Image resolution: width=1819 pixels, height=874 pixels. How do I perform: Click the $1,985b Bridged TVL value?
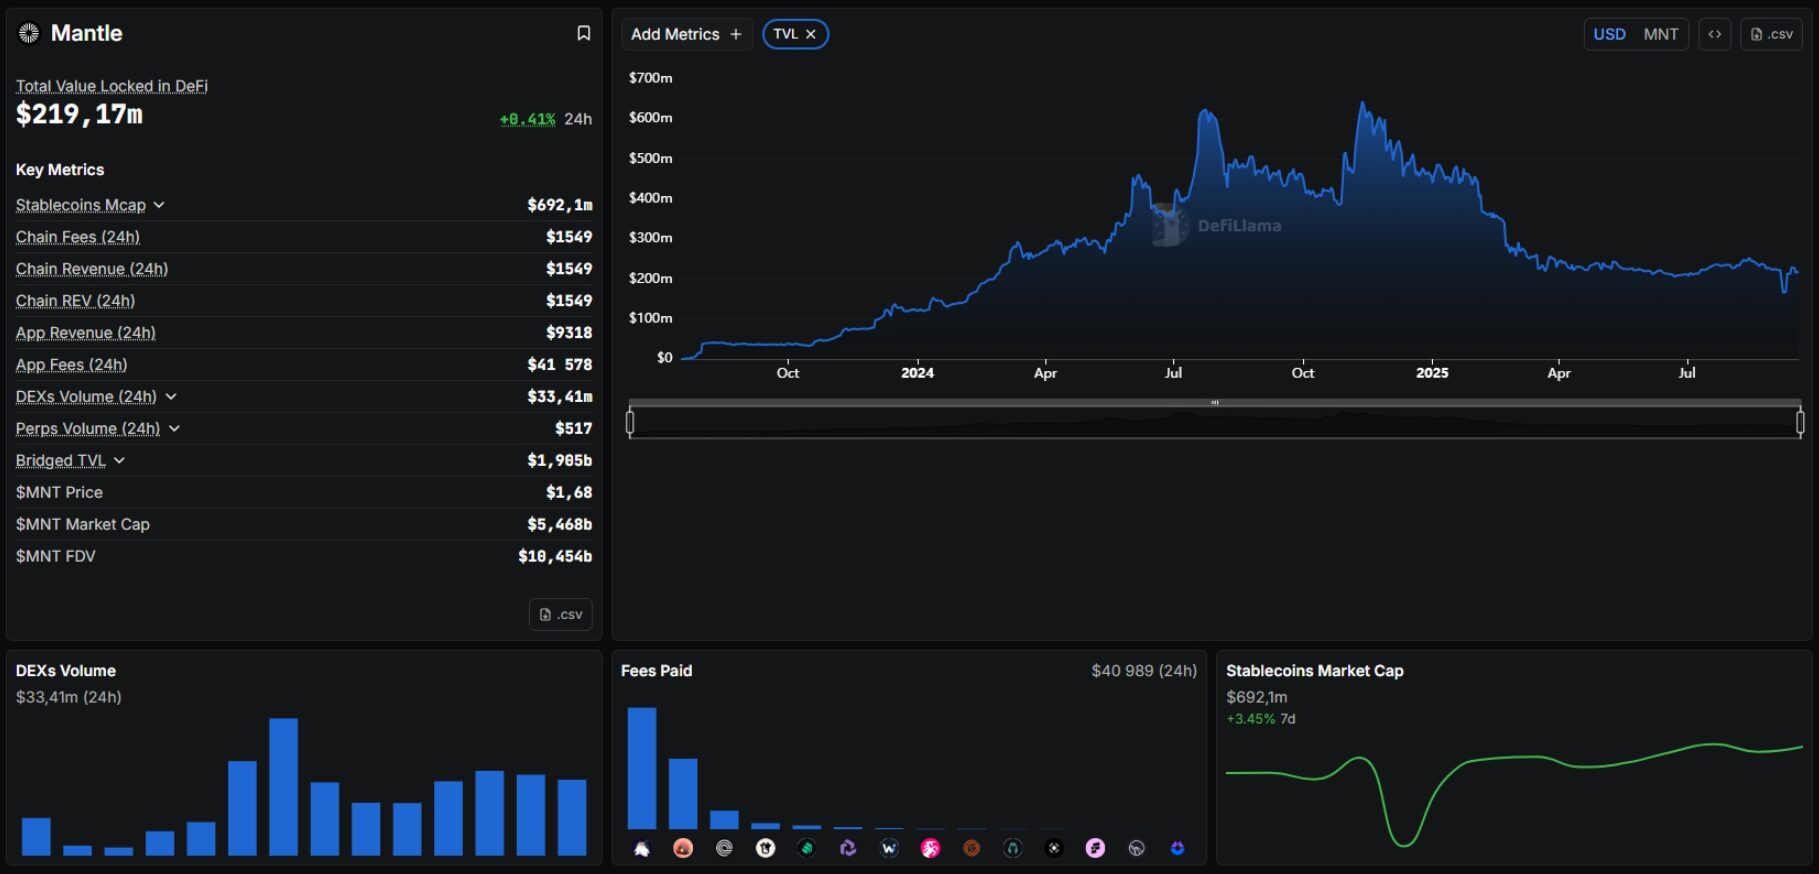pos(560,461)
